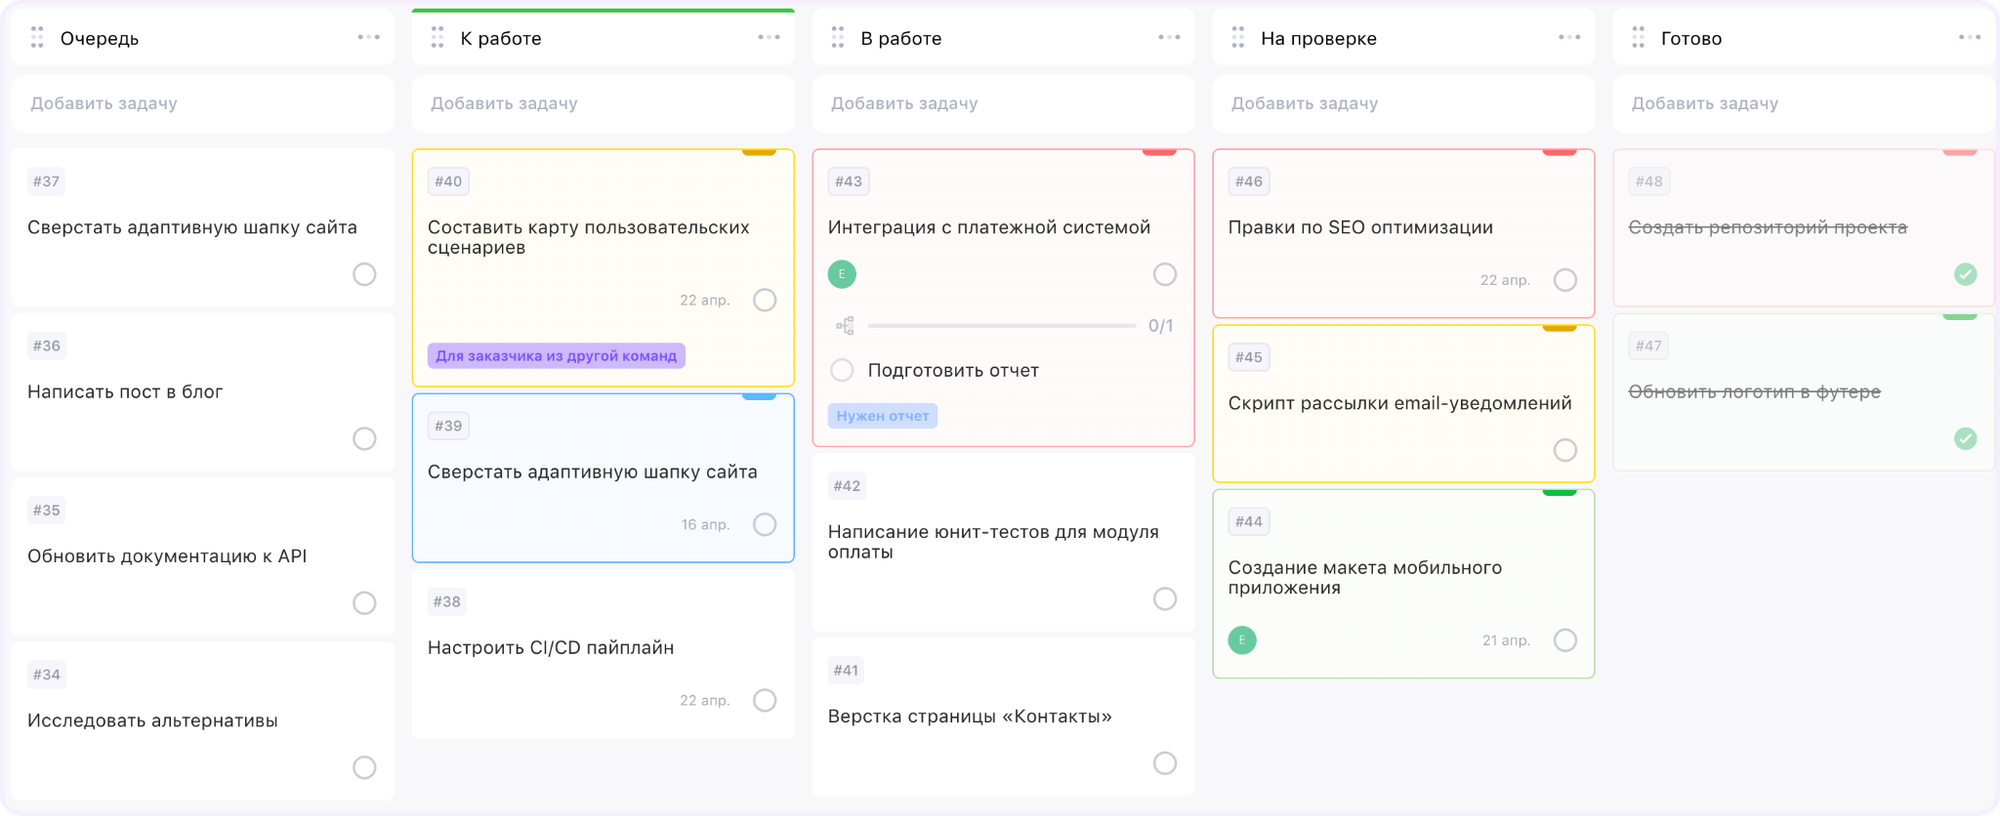Click assignee avatar on task #44
This screenshot has height=816, width=2000.
(1242, 640)
